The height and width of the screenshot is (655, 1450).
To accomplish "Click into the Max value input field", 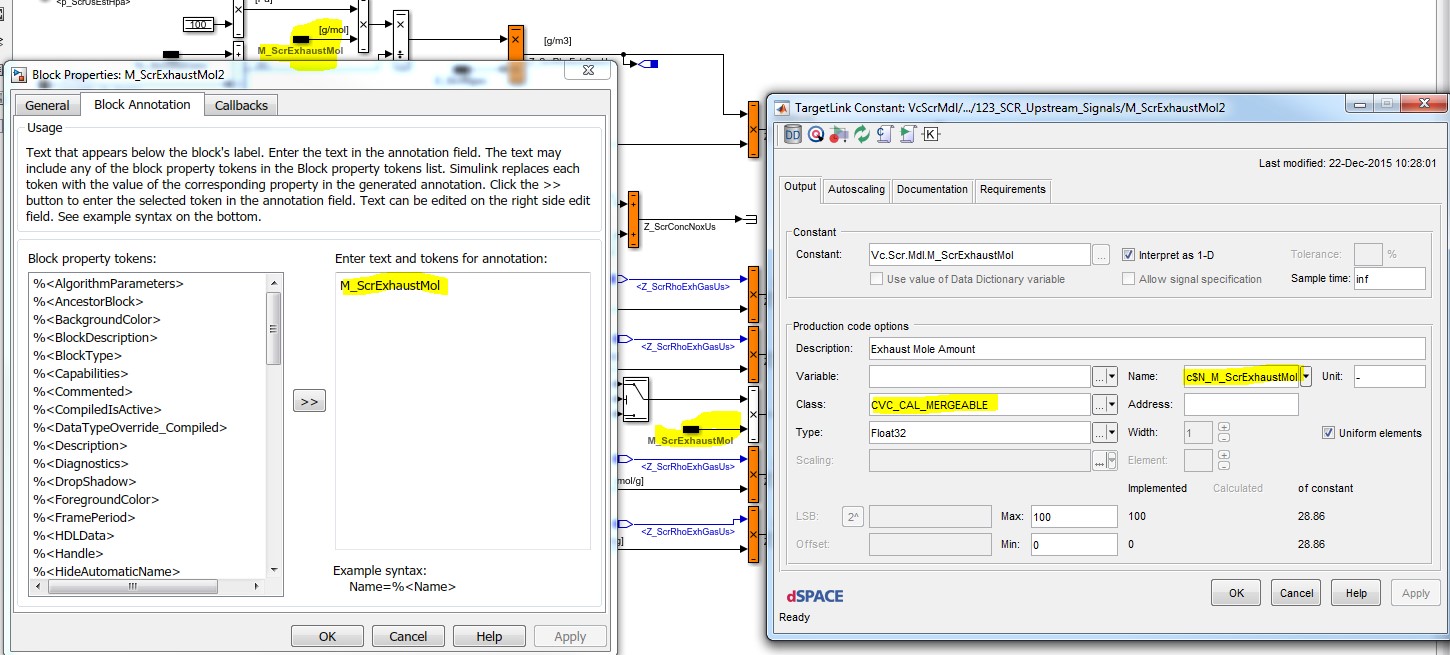I will click(x=1073, y=517).
